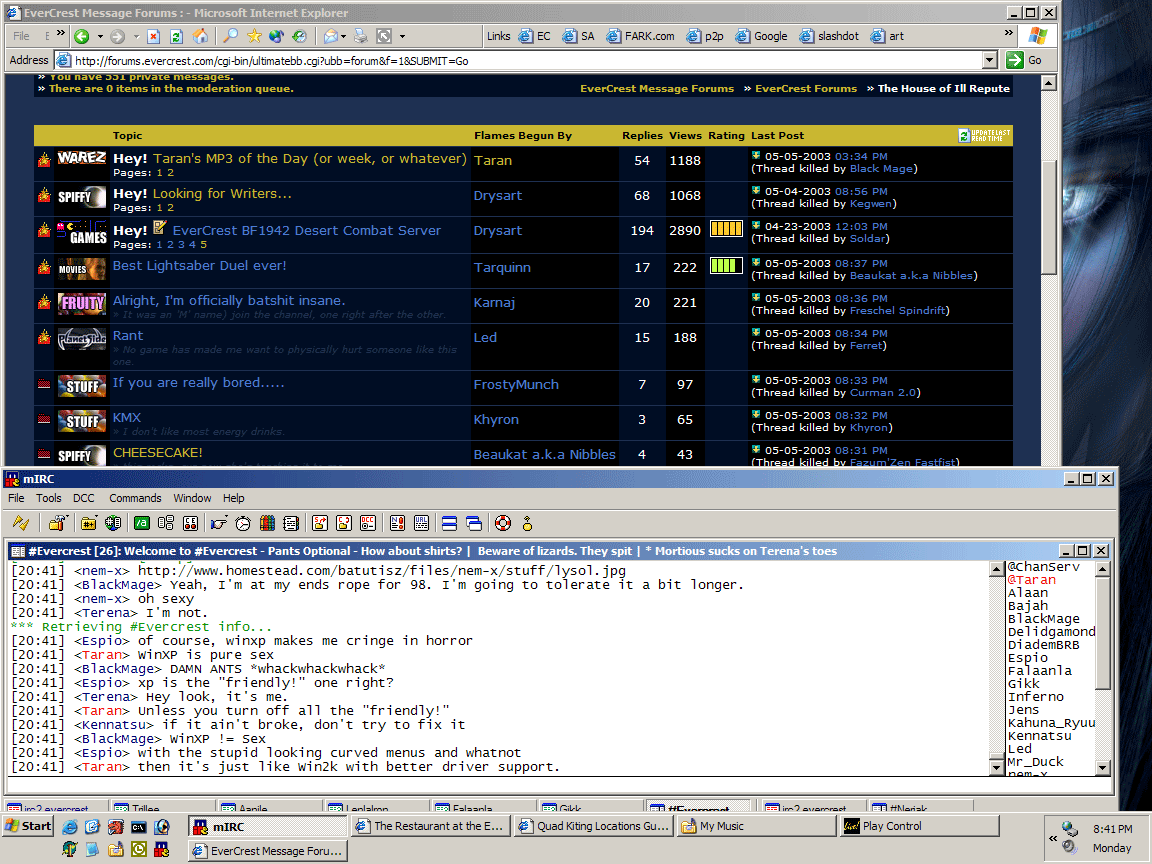Image resolution: width=1152 pixels, height=864 pixels.
Task: Open the mIRC Notify list icon
Action: tap(397, 523)
